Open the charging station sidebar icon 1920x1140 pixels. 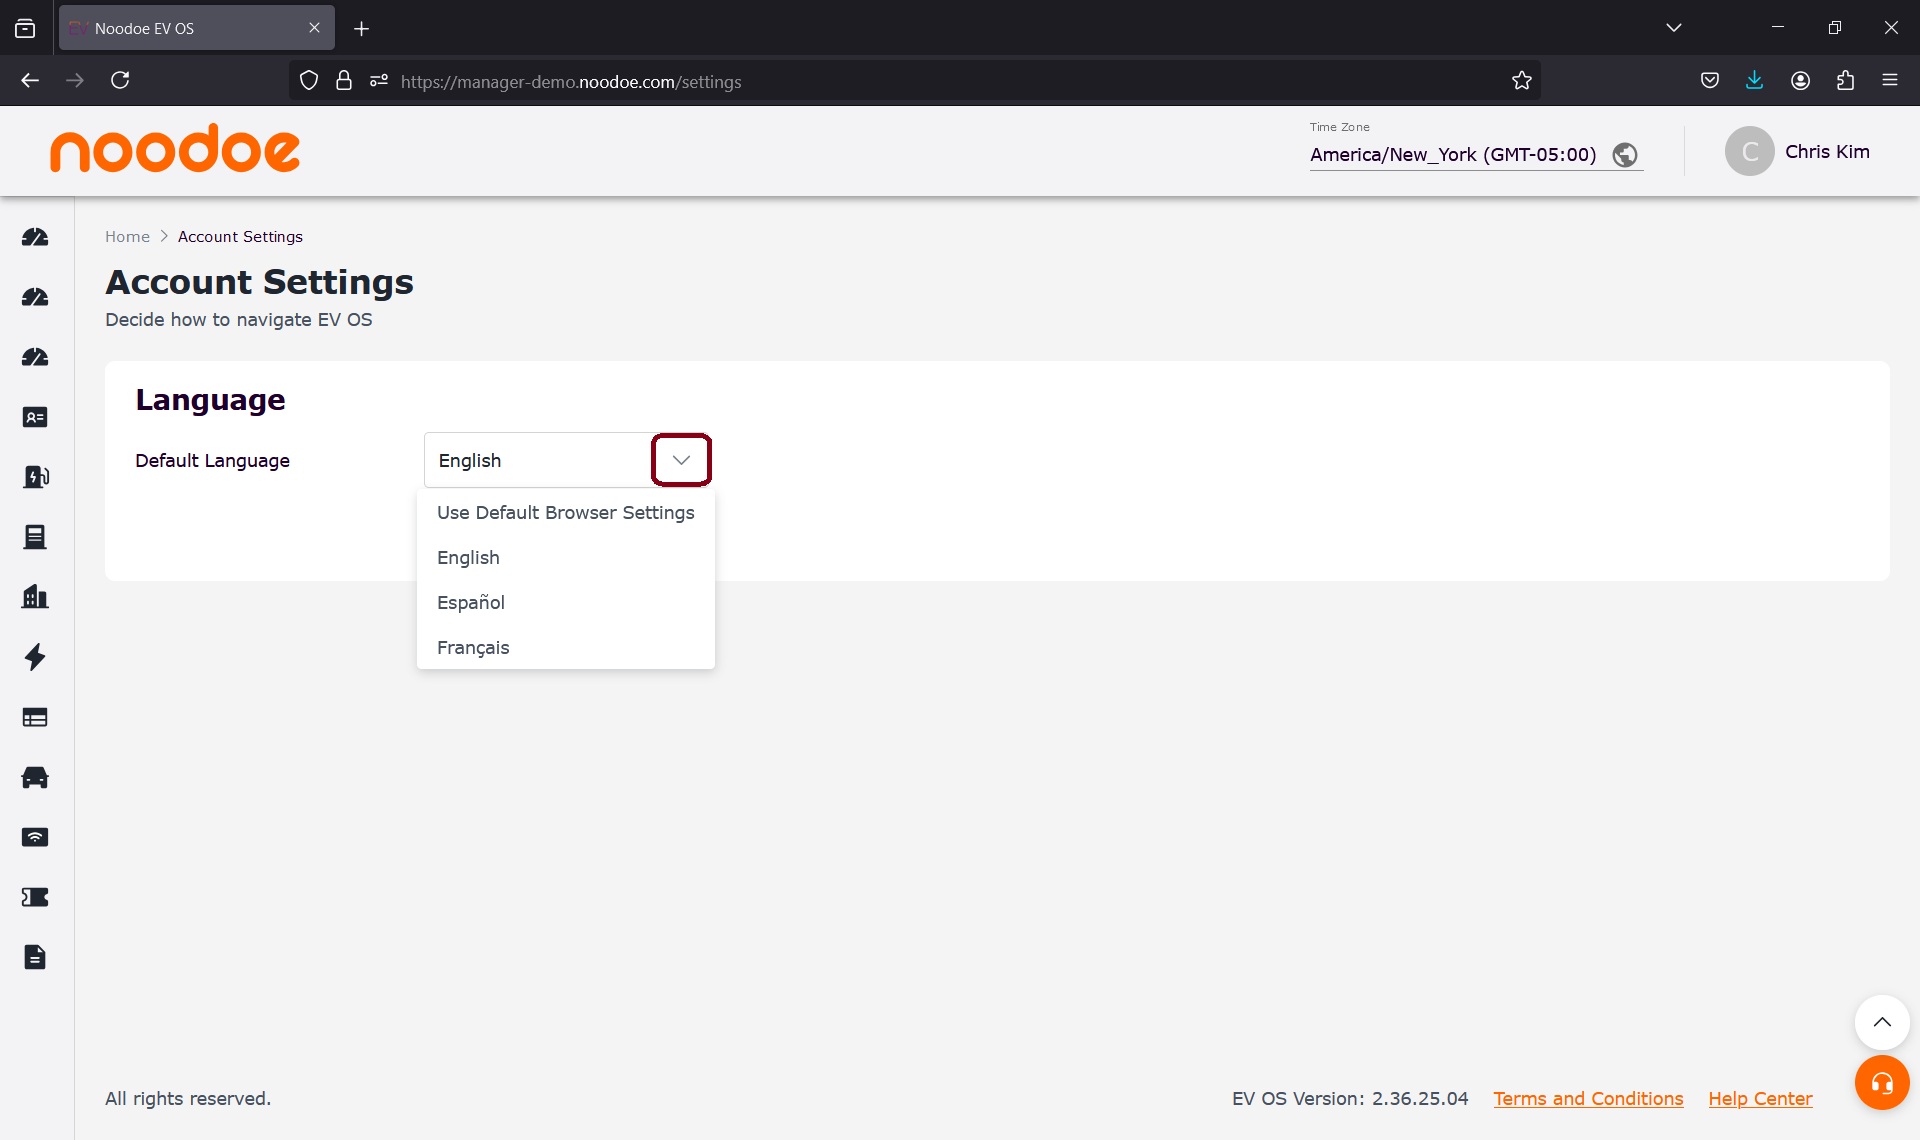(35, 477)
